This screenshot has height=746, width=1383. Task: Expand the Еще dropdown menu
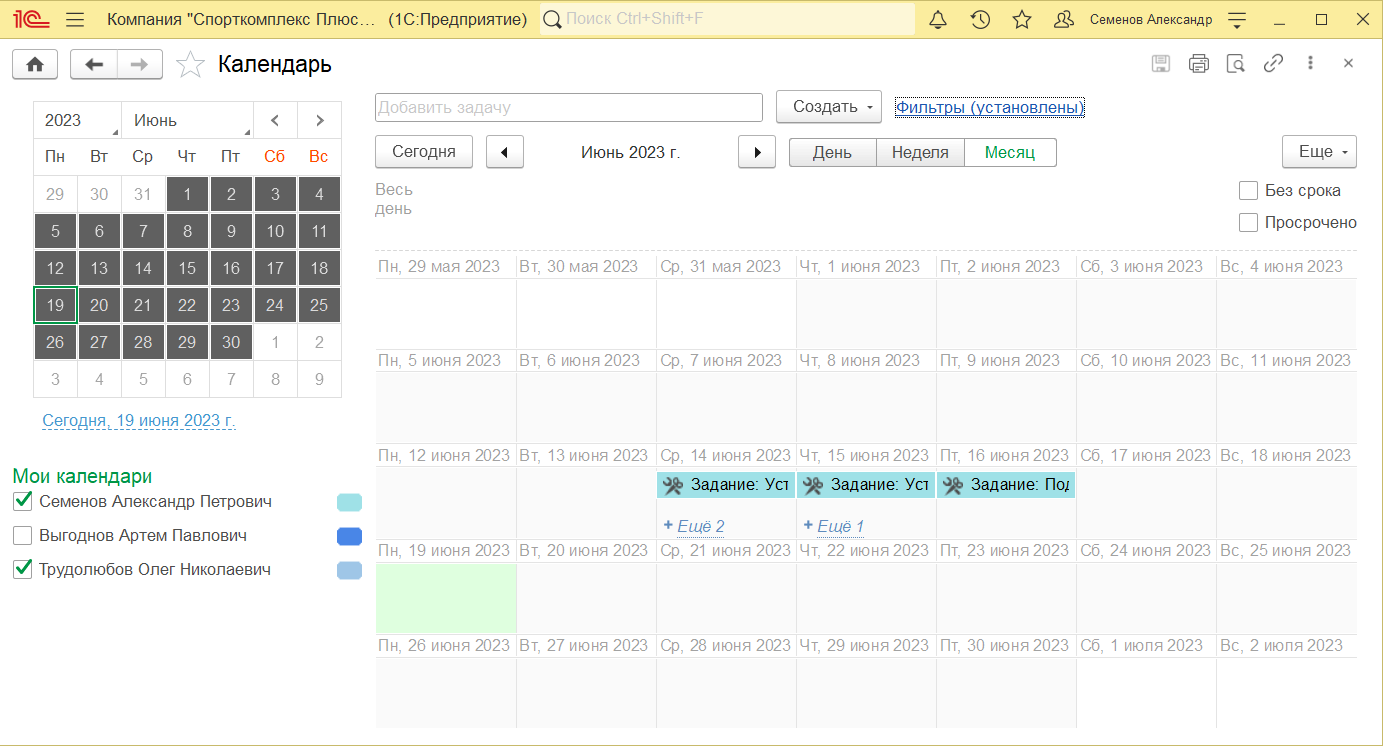1320,152
